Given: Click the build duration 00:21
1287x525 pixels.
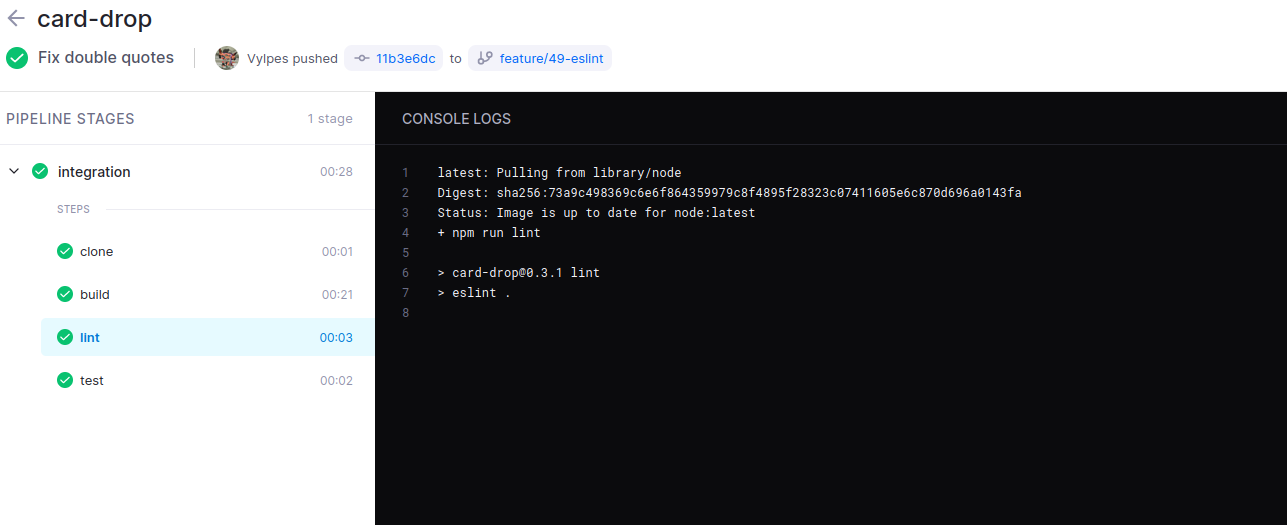Looking at the screenshot, I should click(x=337, y=294).
